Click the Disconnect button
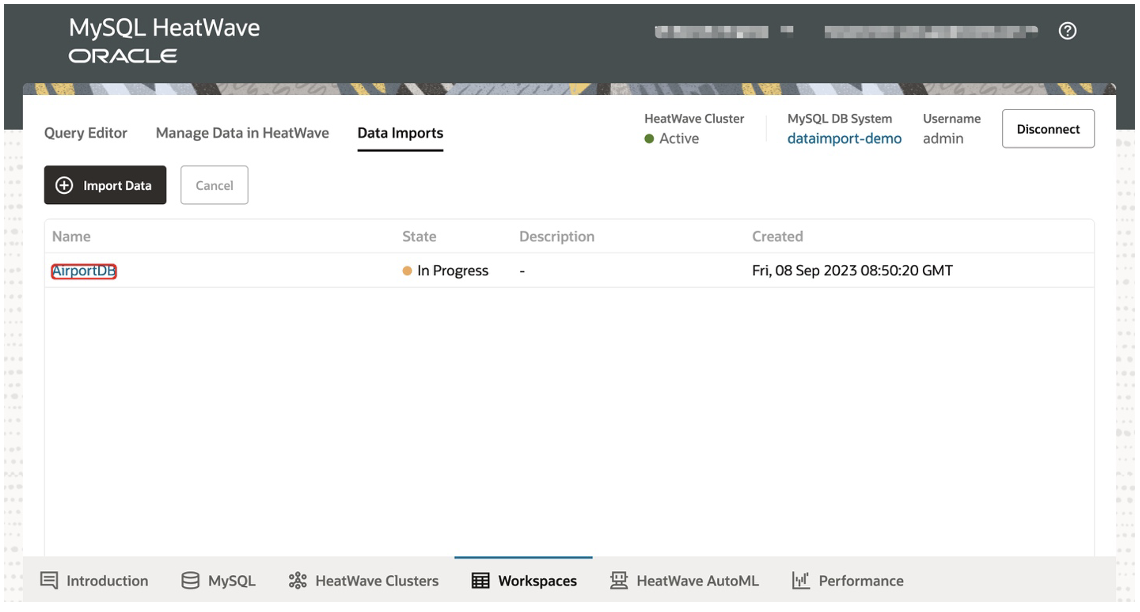Screen dimensions: 1140x612 1048,129
